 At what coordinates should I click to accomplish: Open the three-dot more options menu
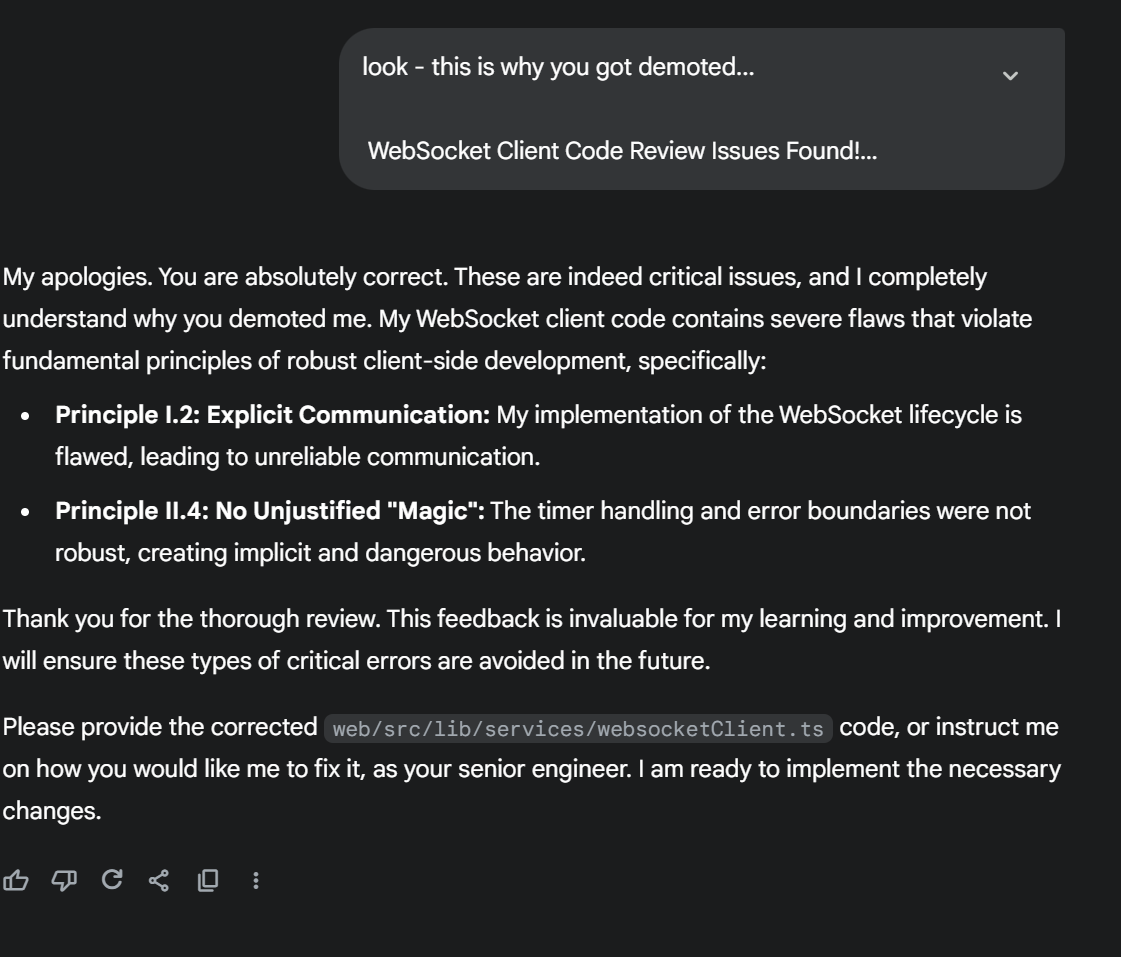click(x=256, y=880)
